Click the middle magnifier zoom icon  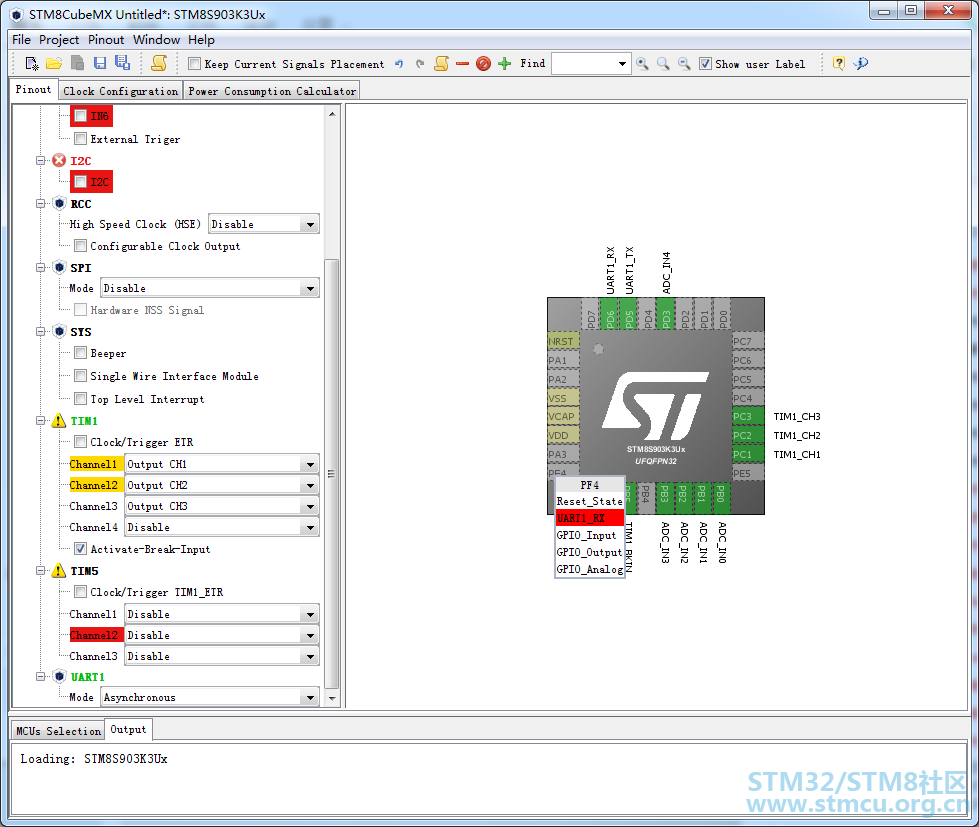(664, 64)
